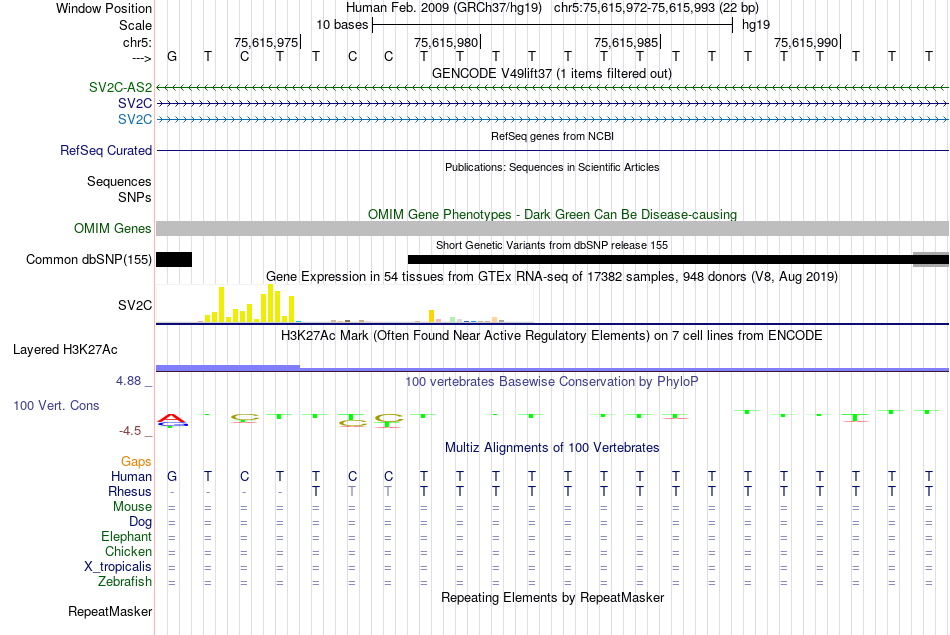Click the hg19 label by scale bar
Screen dimensions: 950x635
[756, 25]
